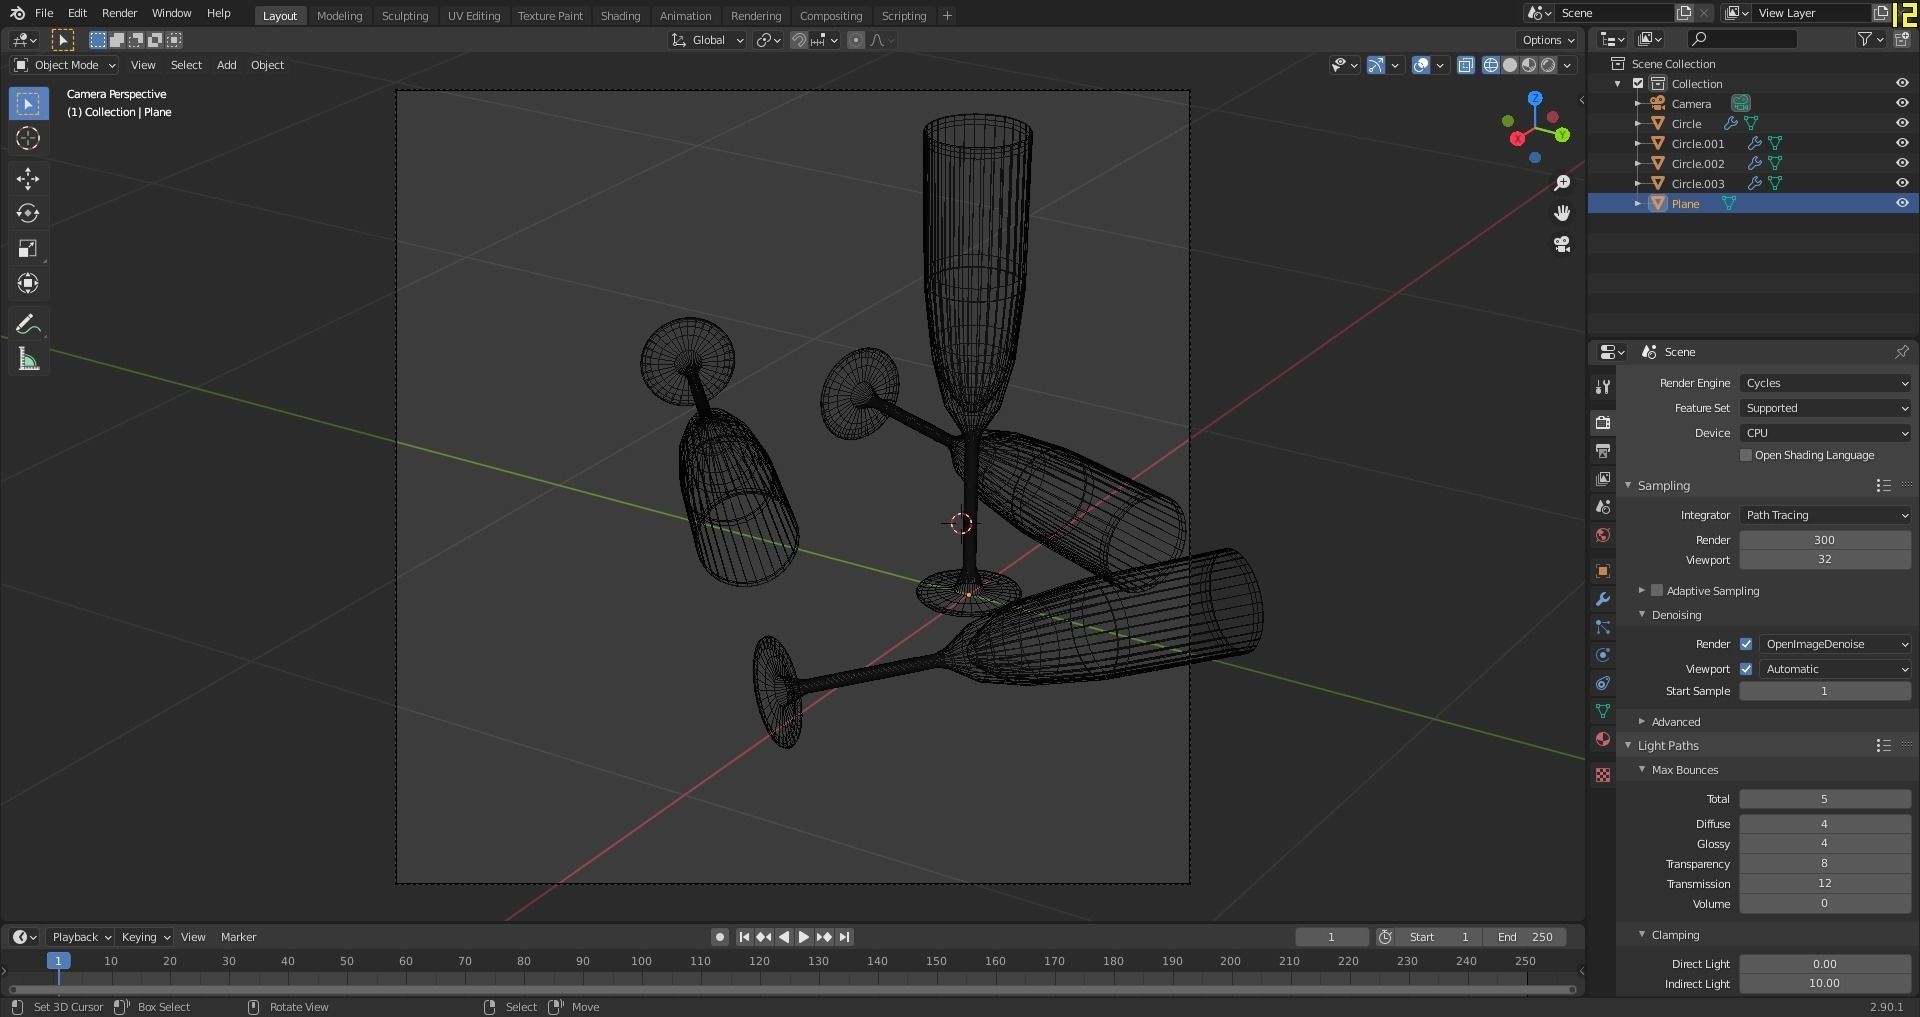Open the Object Data properties tab

point(1603,711)
